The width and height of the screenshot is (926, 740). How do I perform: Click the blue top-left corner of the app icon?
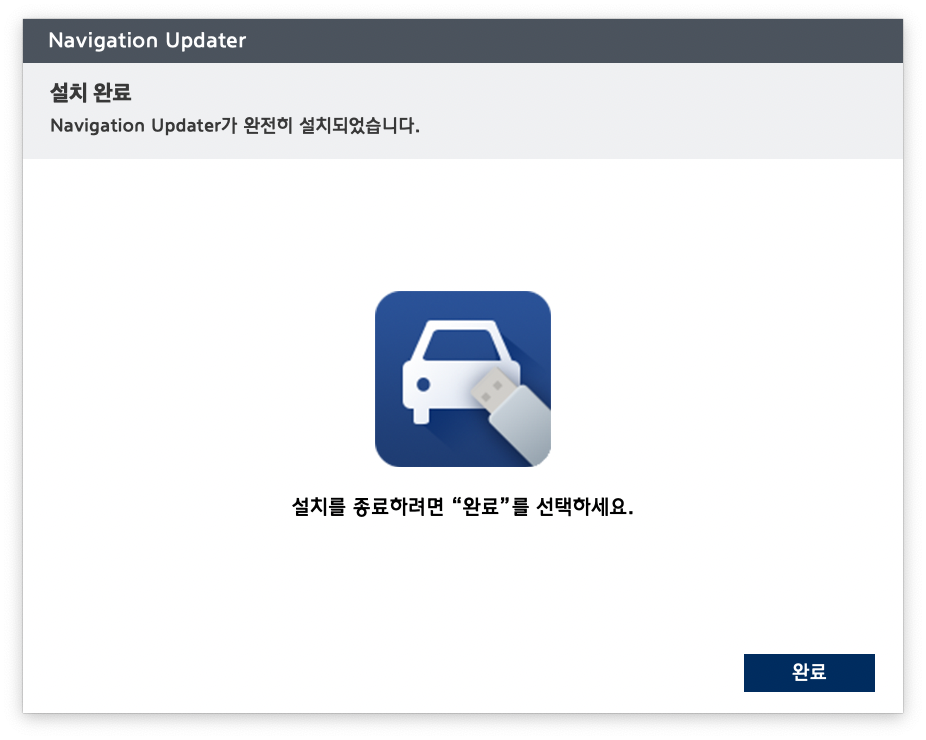click(388, 304)
